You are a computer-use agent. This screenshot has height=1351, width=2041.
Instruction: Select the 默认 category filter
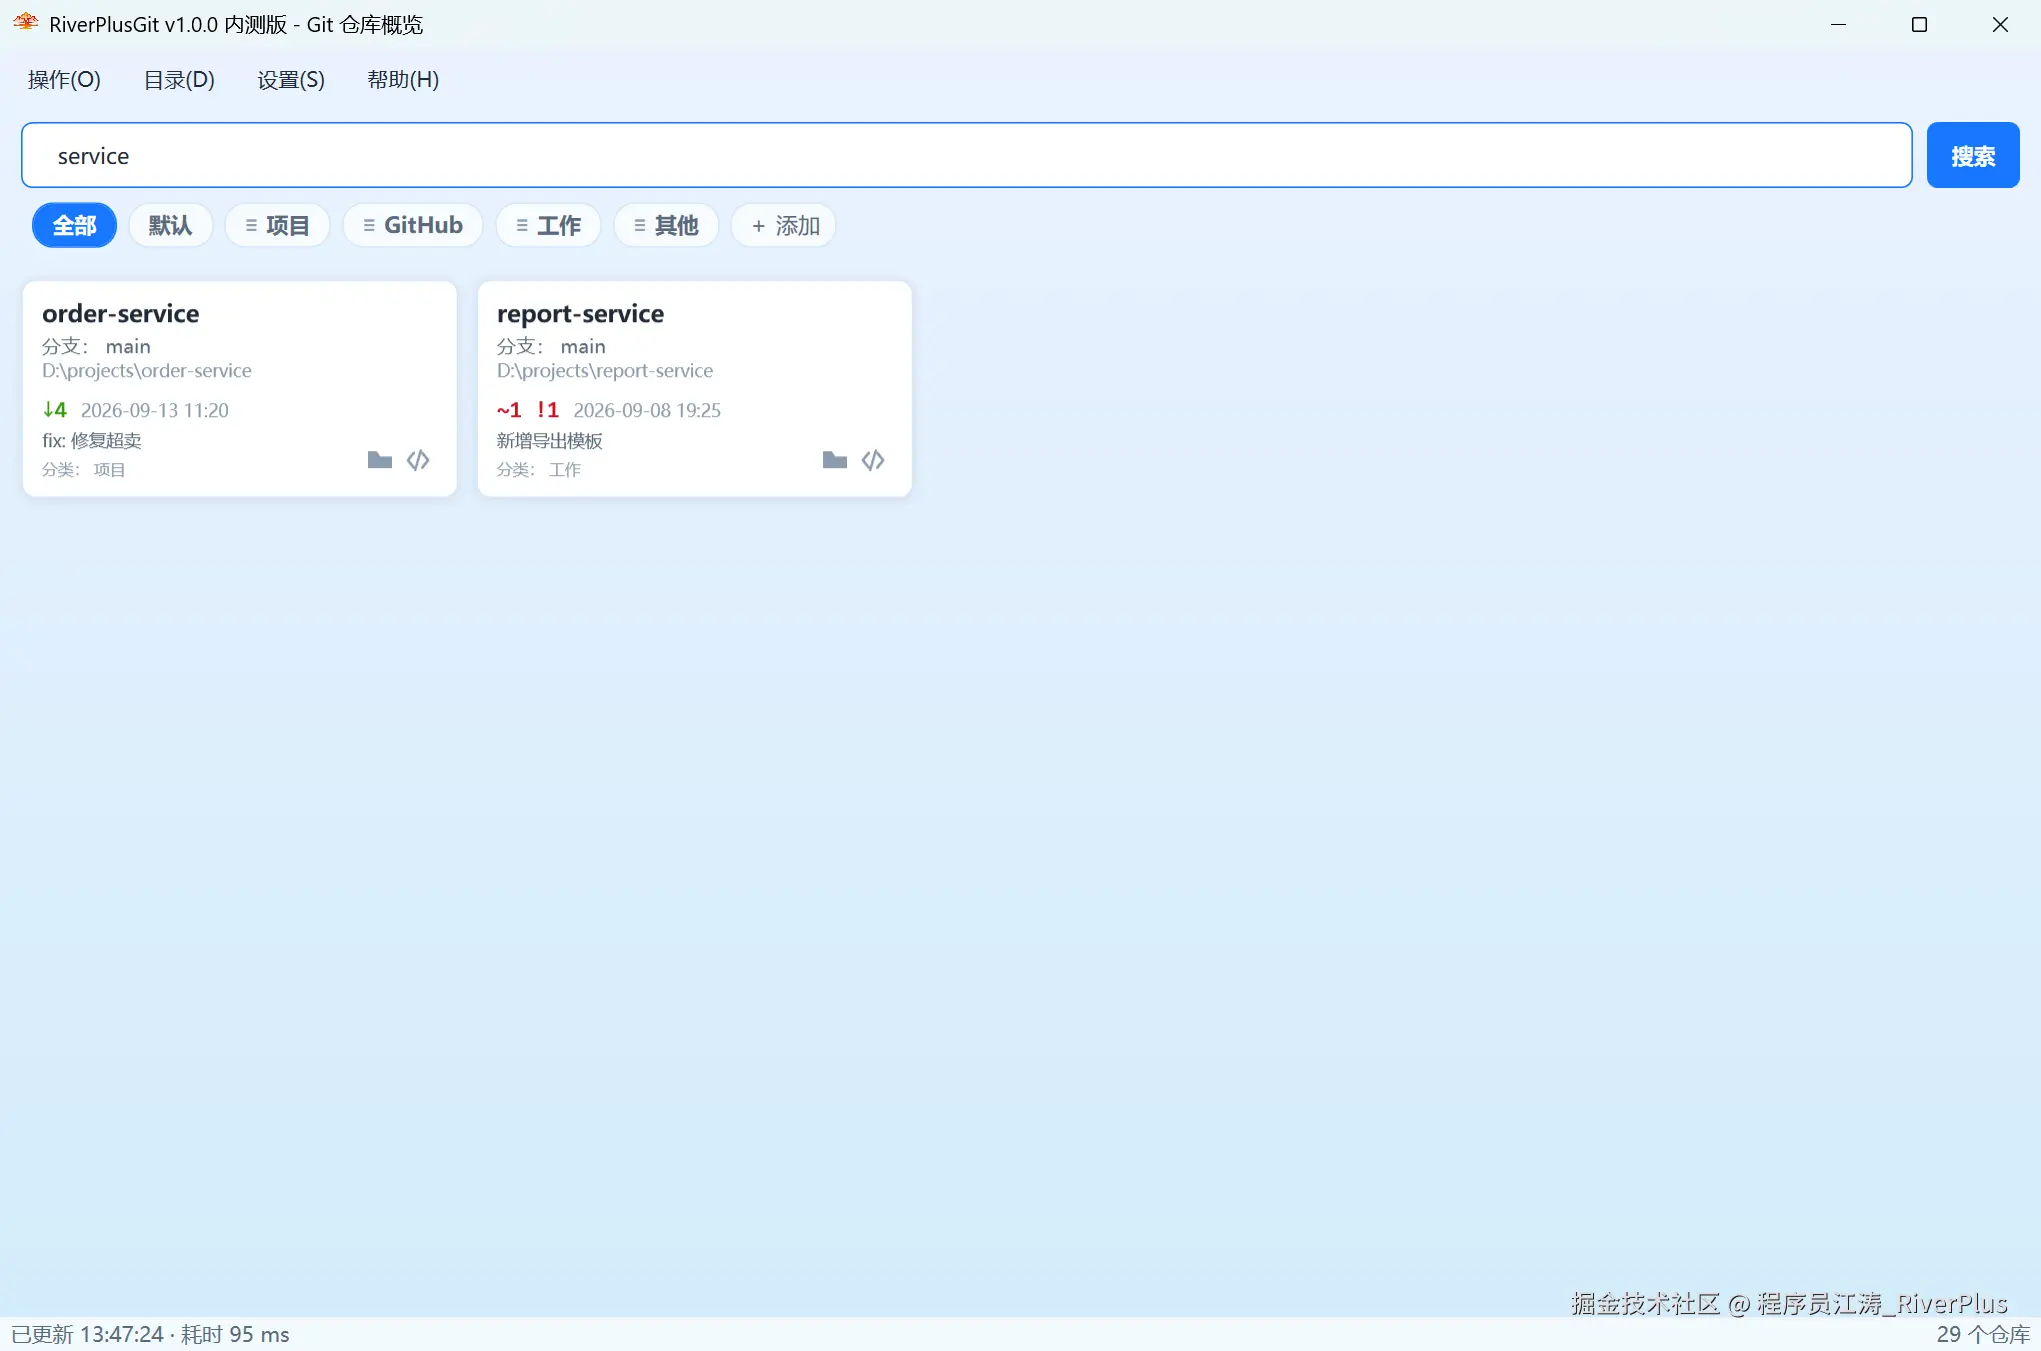coord(170,226)
